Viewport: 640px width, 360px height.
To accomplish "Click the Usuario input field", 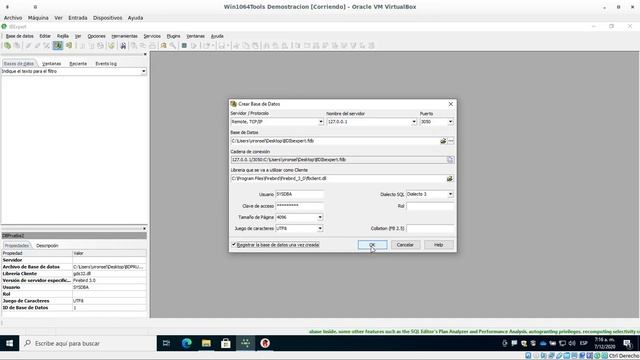I will click(x=300, y=194).
